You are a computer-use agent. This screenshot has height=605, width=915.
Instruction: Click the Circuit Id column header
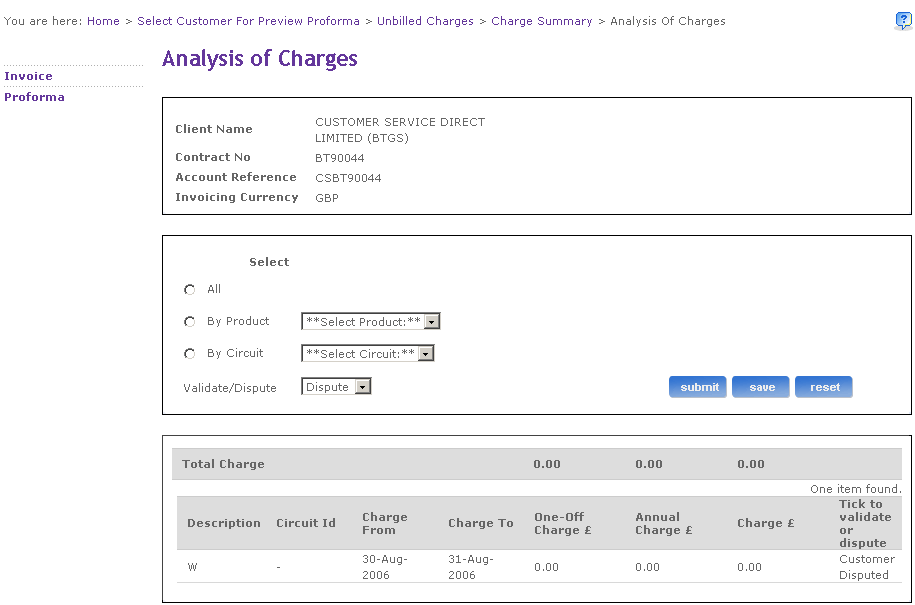pos(306,523)
